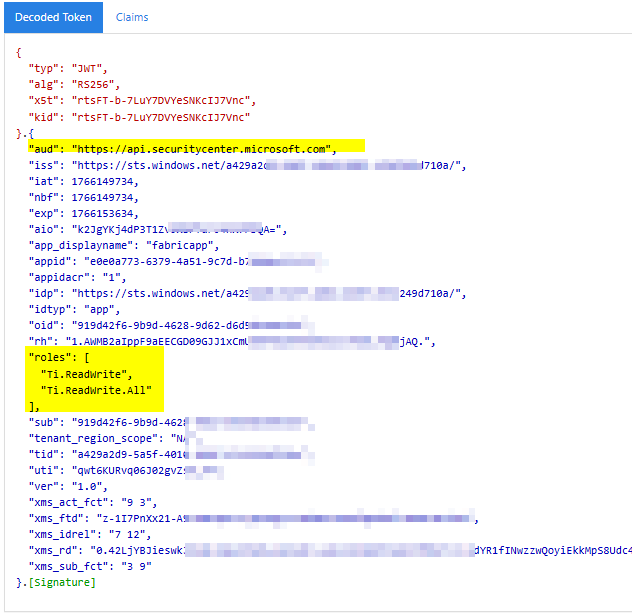Screen dimensions: 632x615
Task: Click the [Signature] text at bottom
Action: [x=62, y=583]
